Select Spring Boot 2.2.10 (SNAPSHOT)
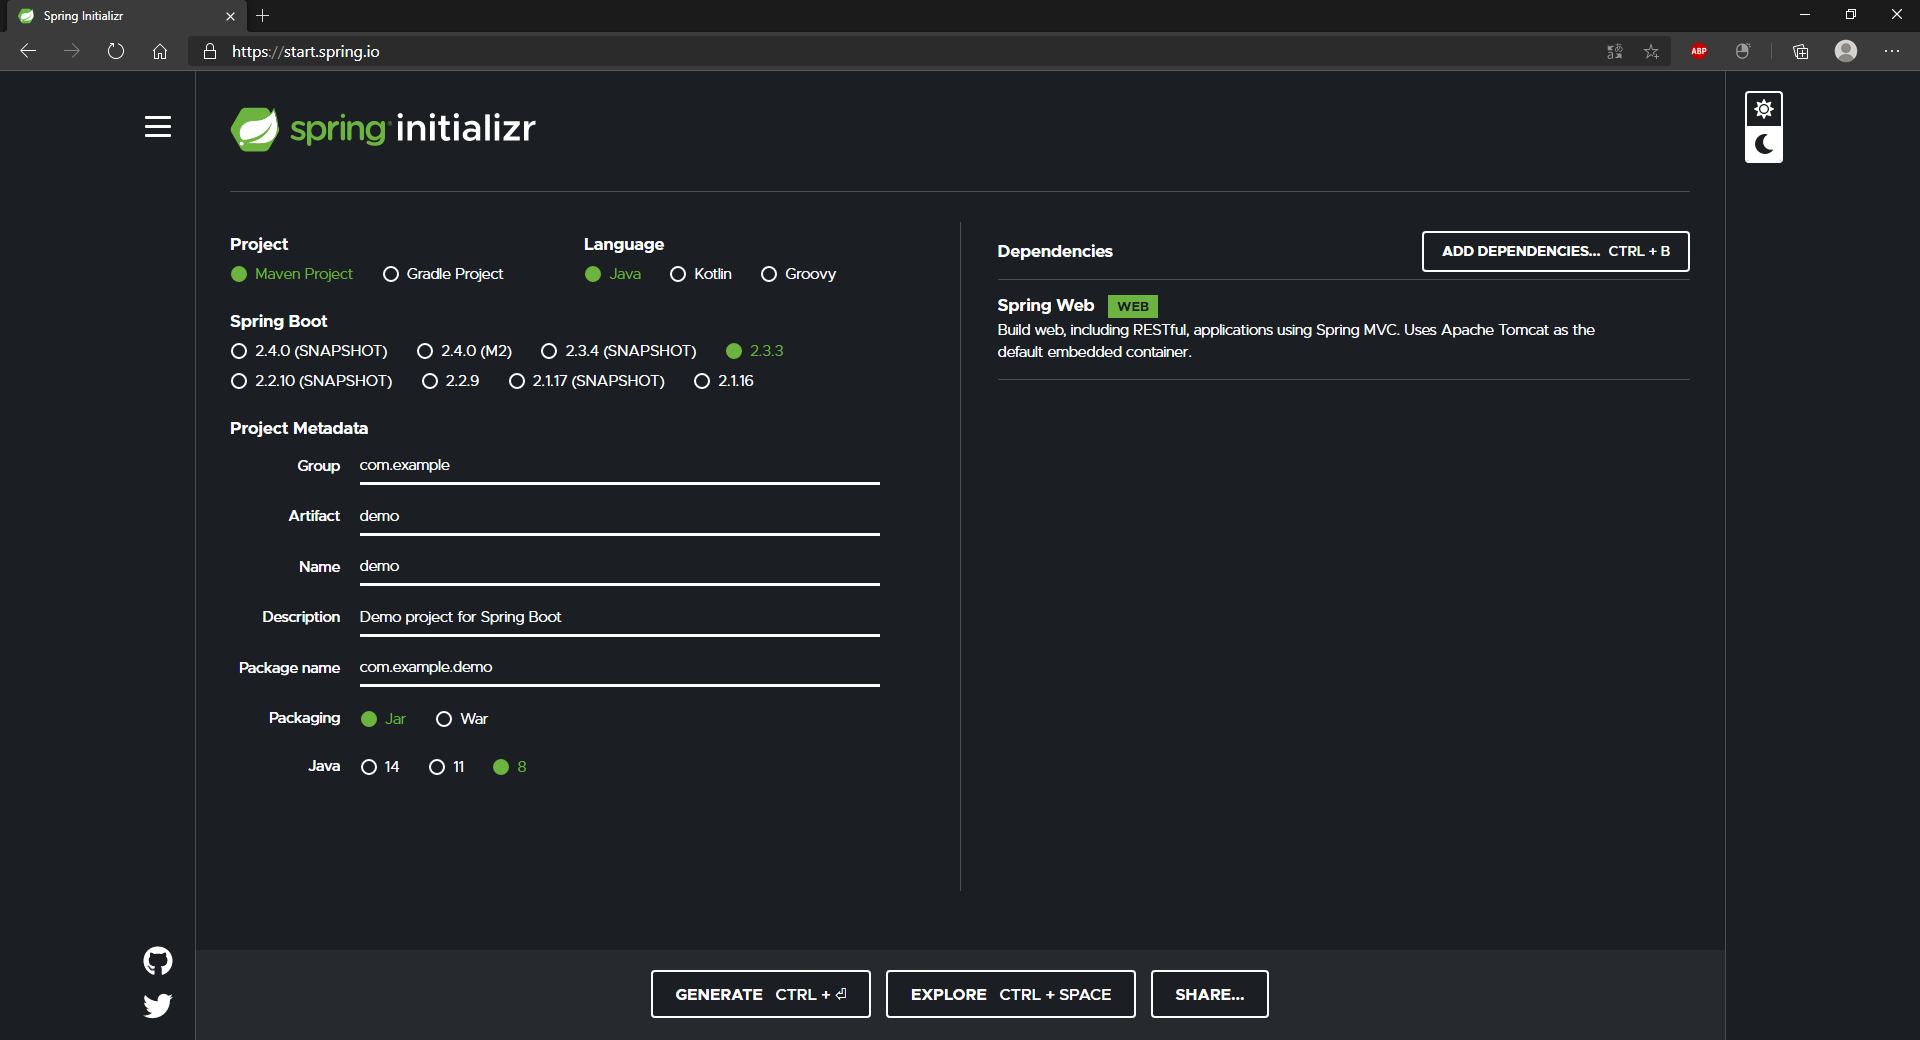 [311, 381]
